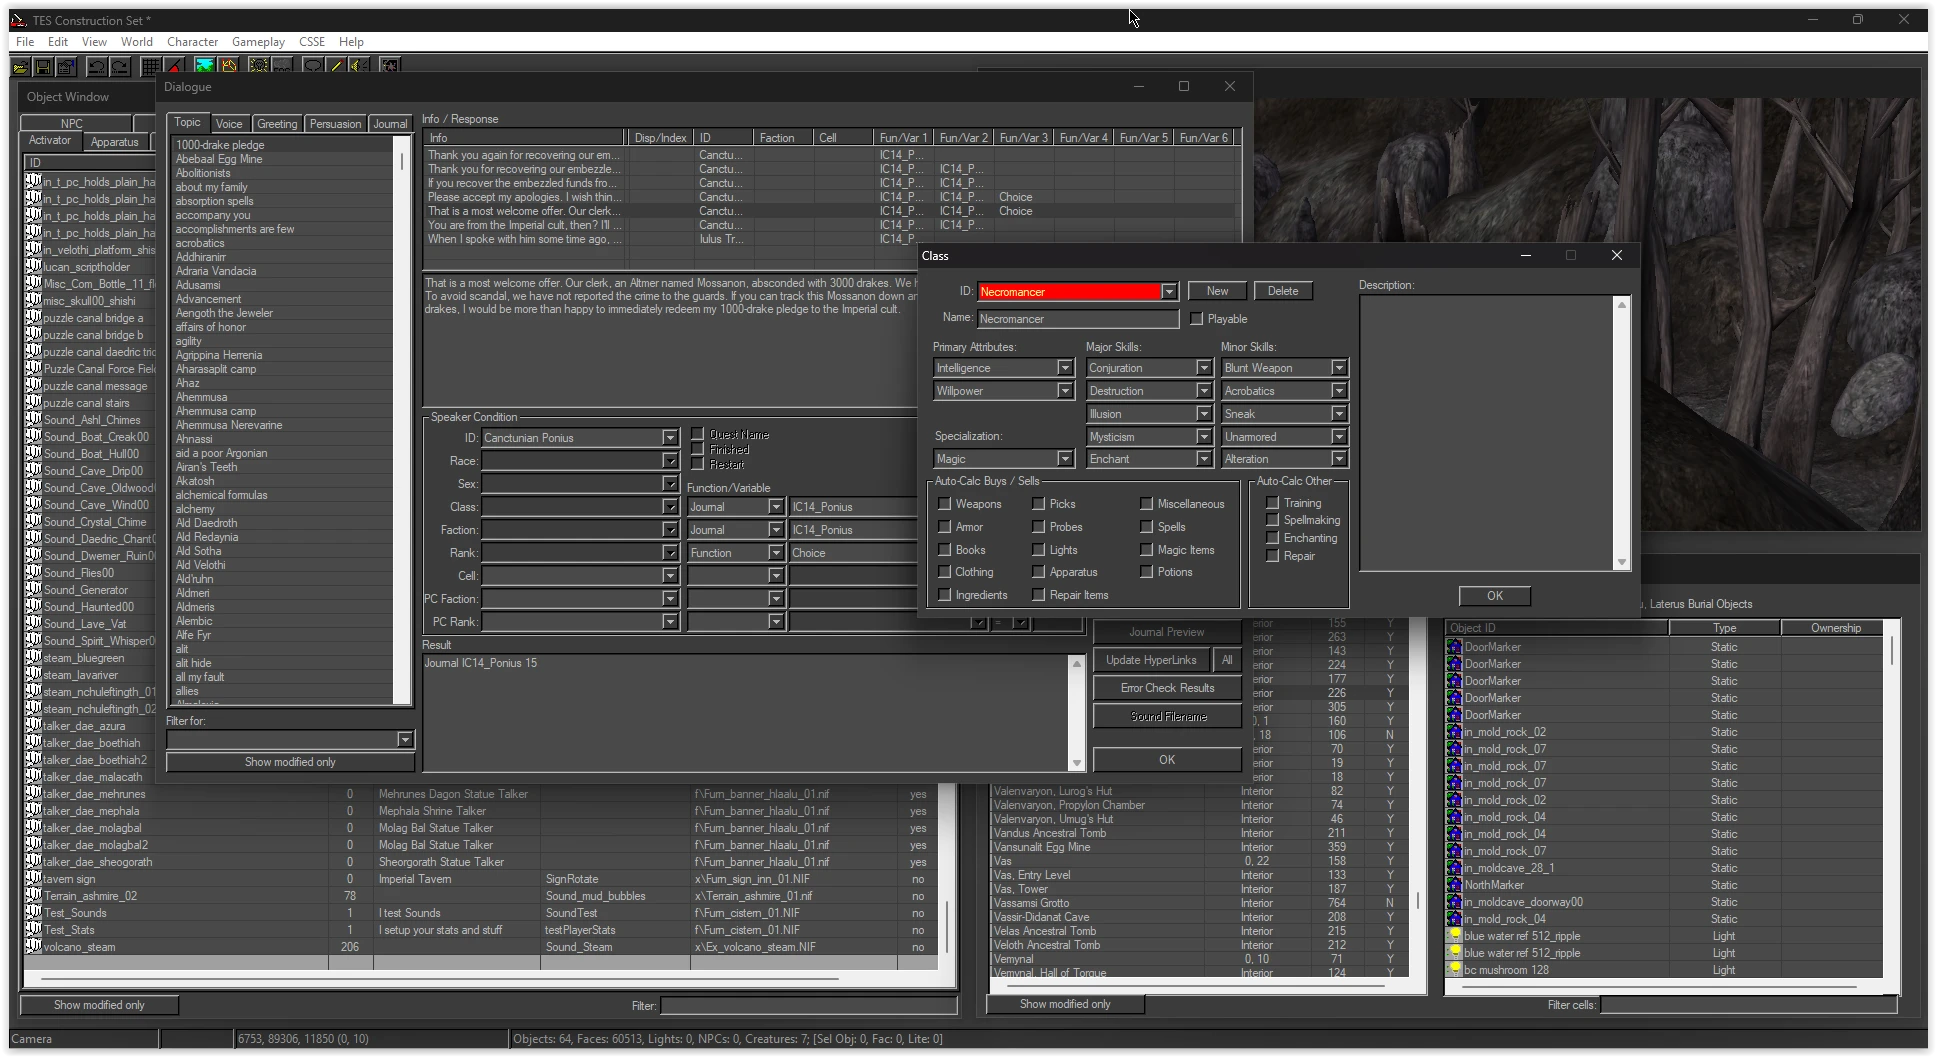
Task: Click the New button in Class window
Action: [x=1217, y=291]
